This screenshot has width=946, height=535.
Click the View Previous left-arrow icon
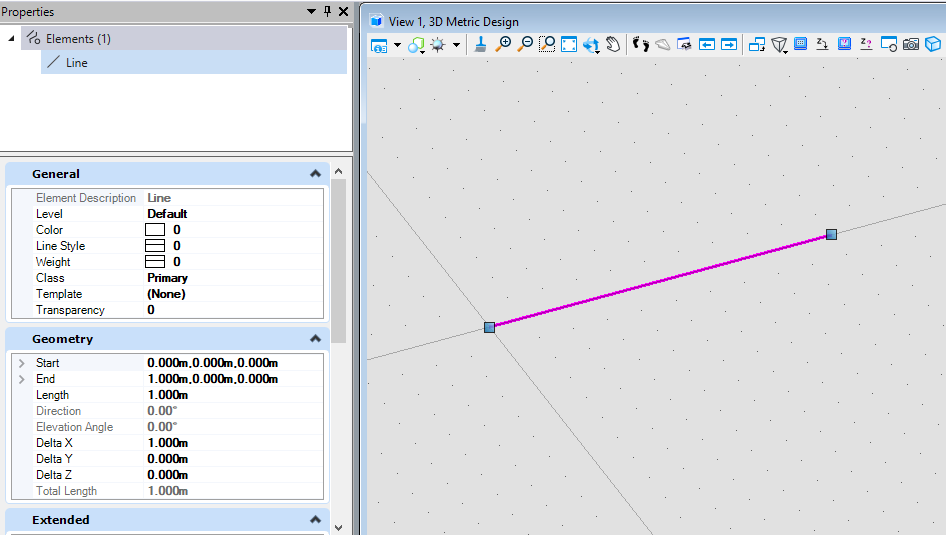pyautogui.click(x=706, y=44)
